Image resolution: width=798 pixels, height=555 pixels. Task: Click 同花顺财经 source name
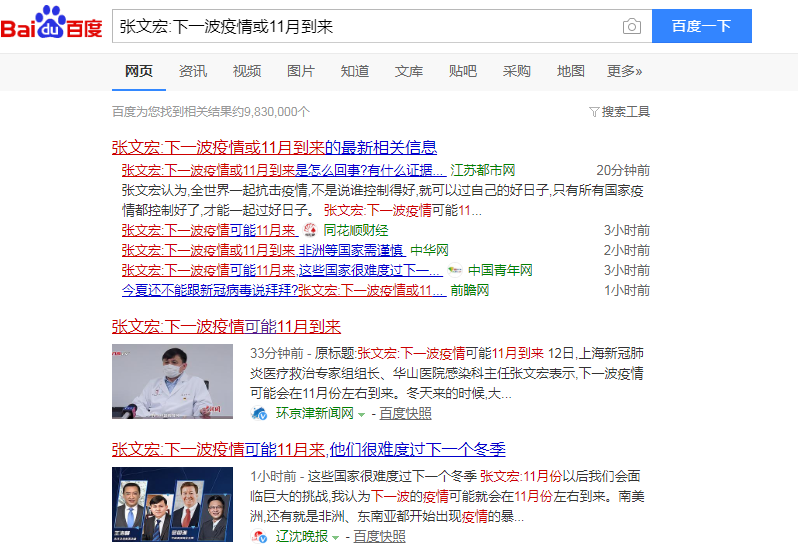pos(356,230)
